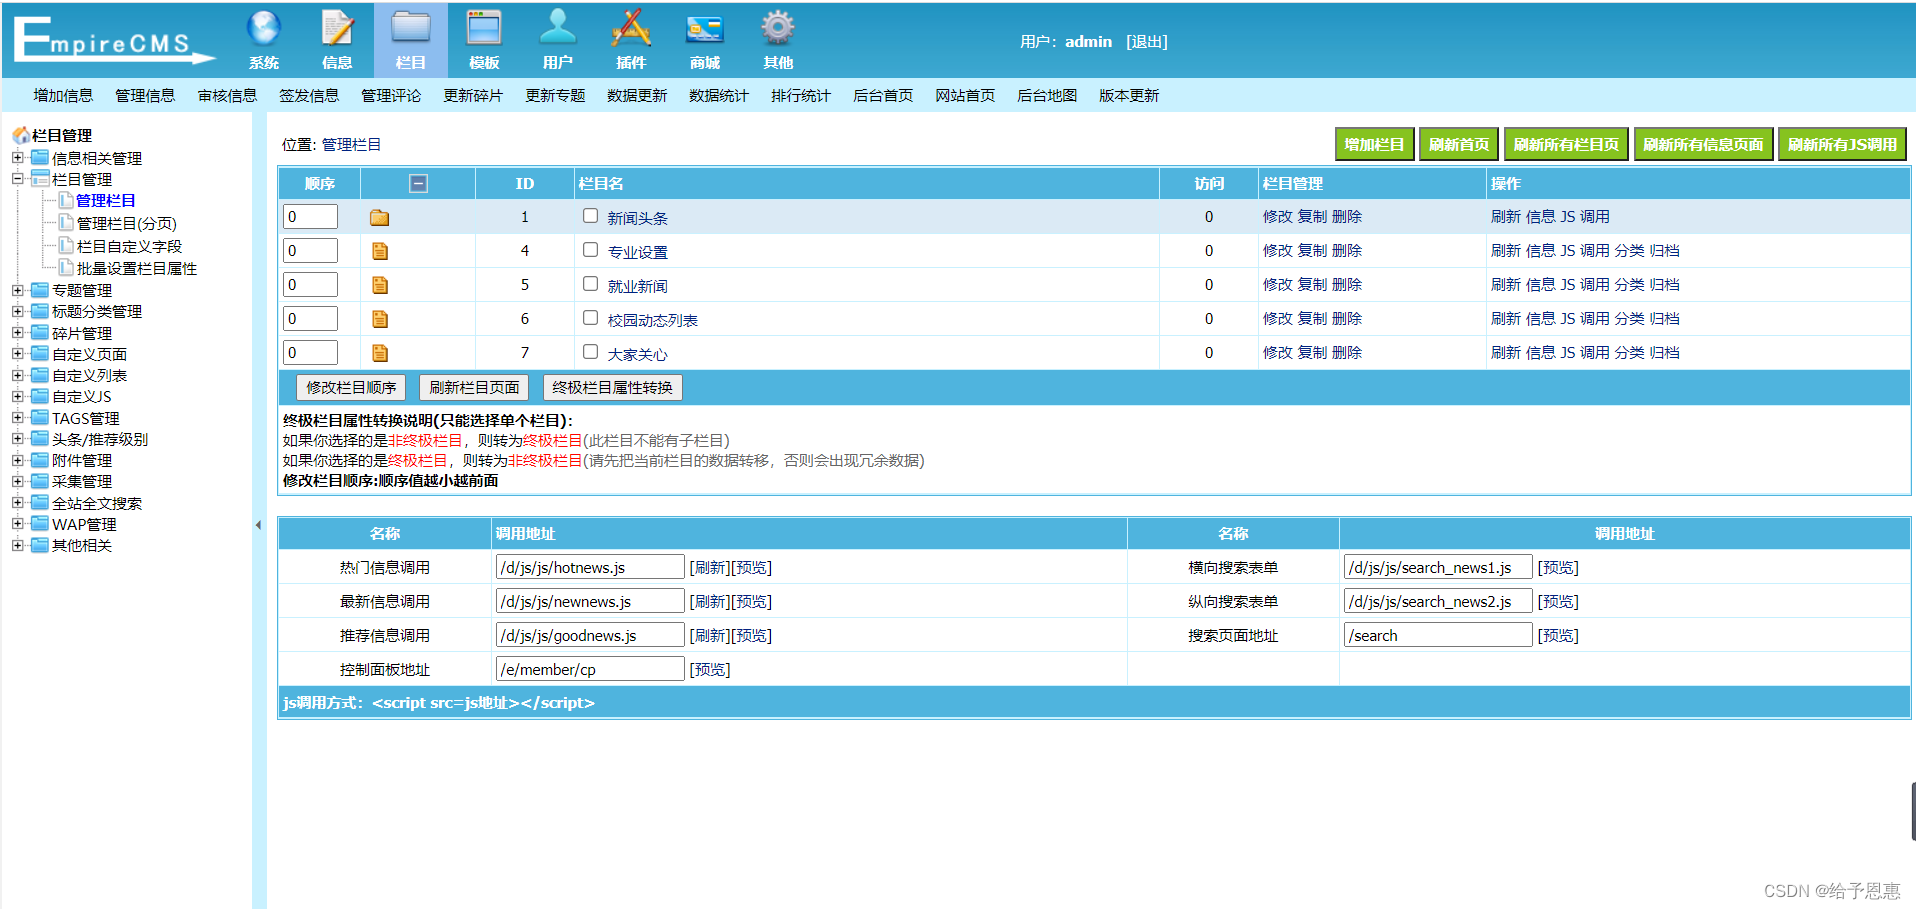Click page icon of 大家关心 row

click(380, 354)
